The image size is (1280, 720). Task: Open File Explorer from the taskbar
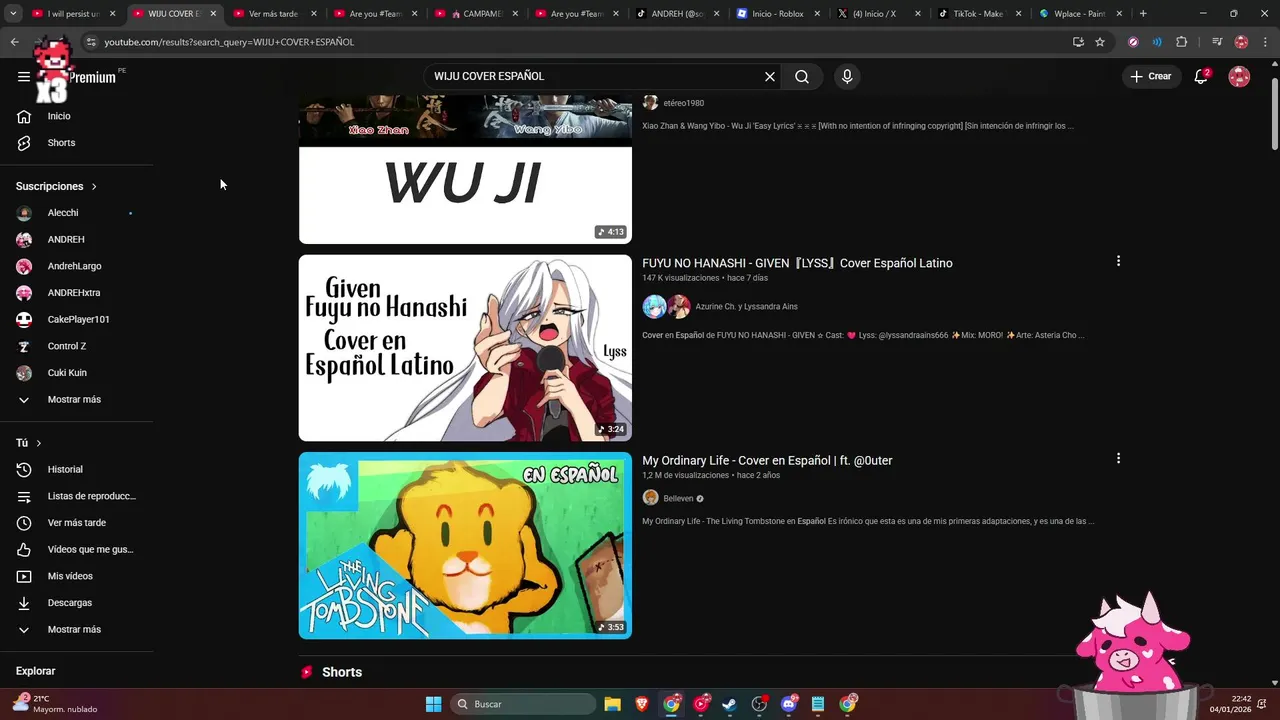pos(612,704)
